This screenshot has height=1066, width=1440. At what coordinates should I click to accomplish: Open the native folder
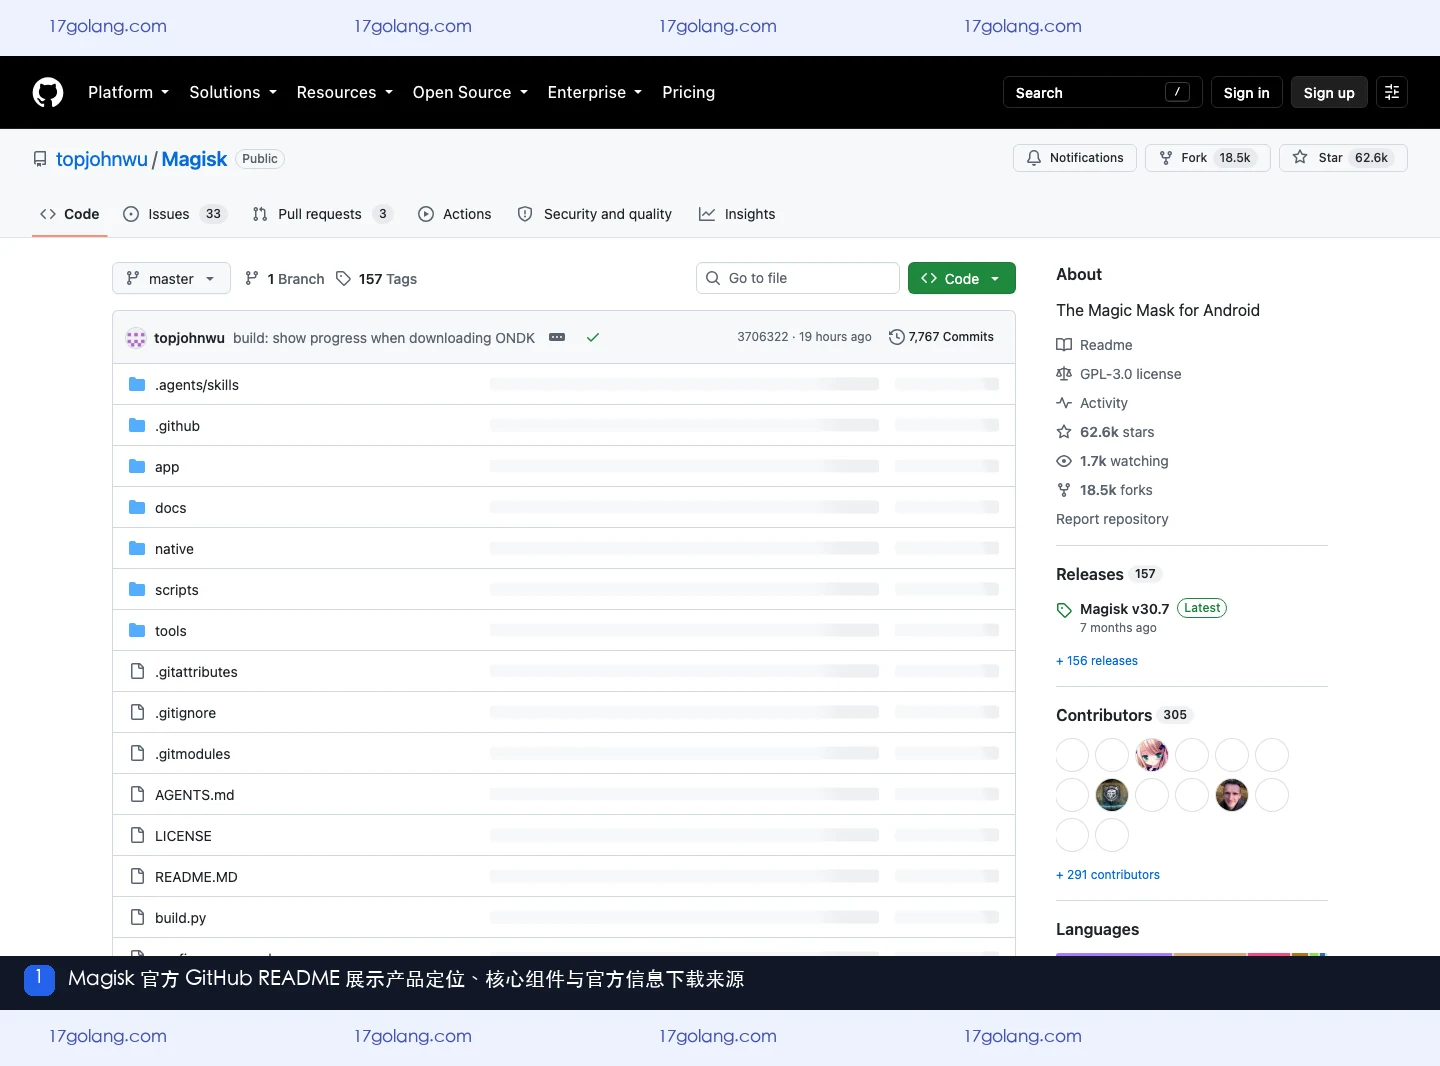174,549
